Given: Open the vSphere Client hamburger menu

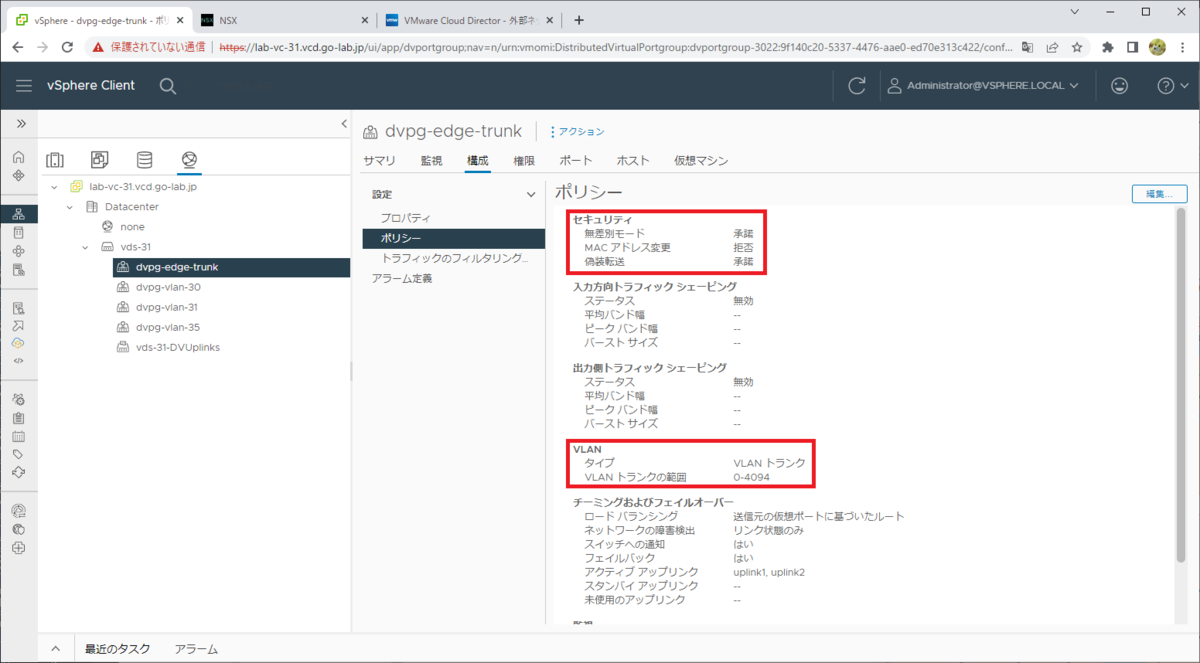Looking at the screenshot, I should point(24,86).
